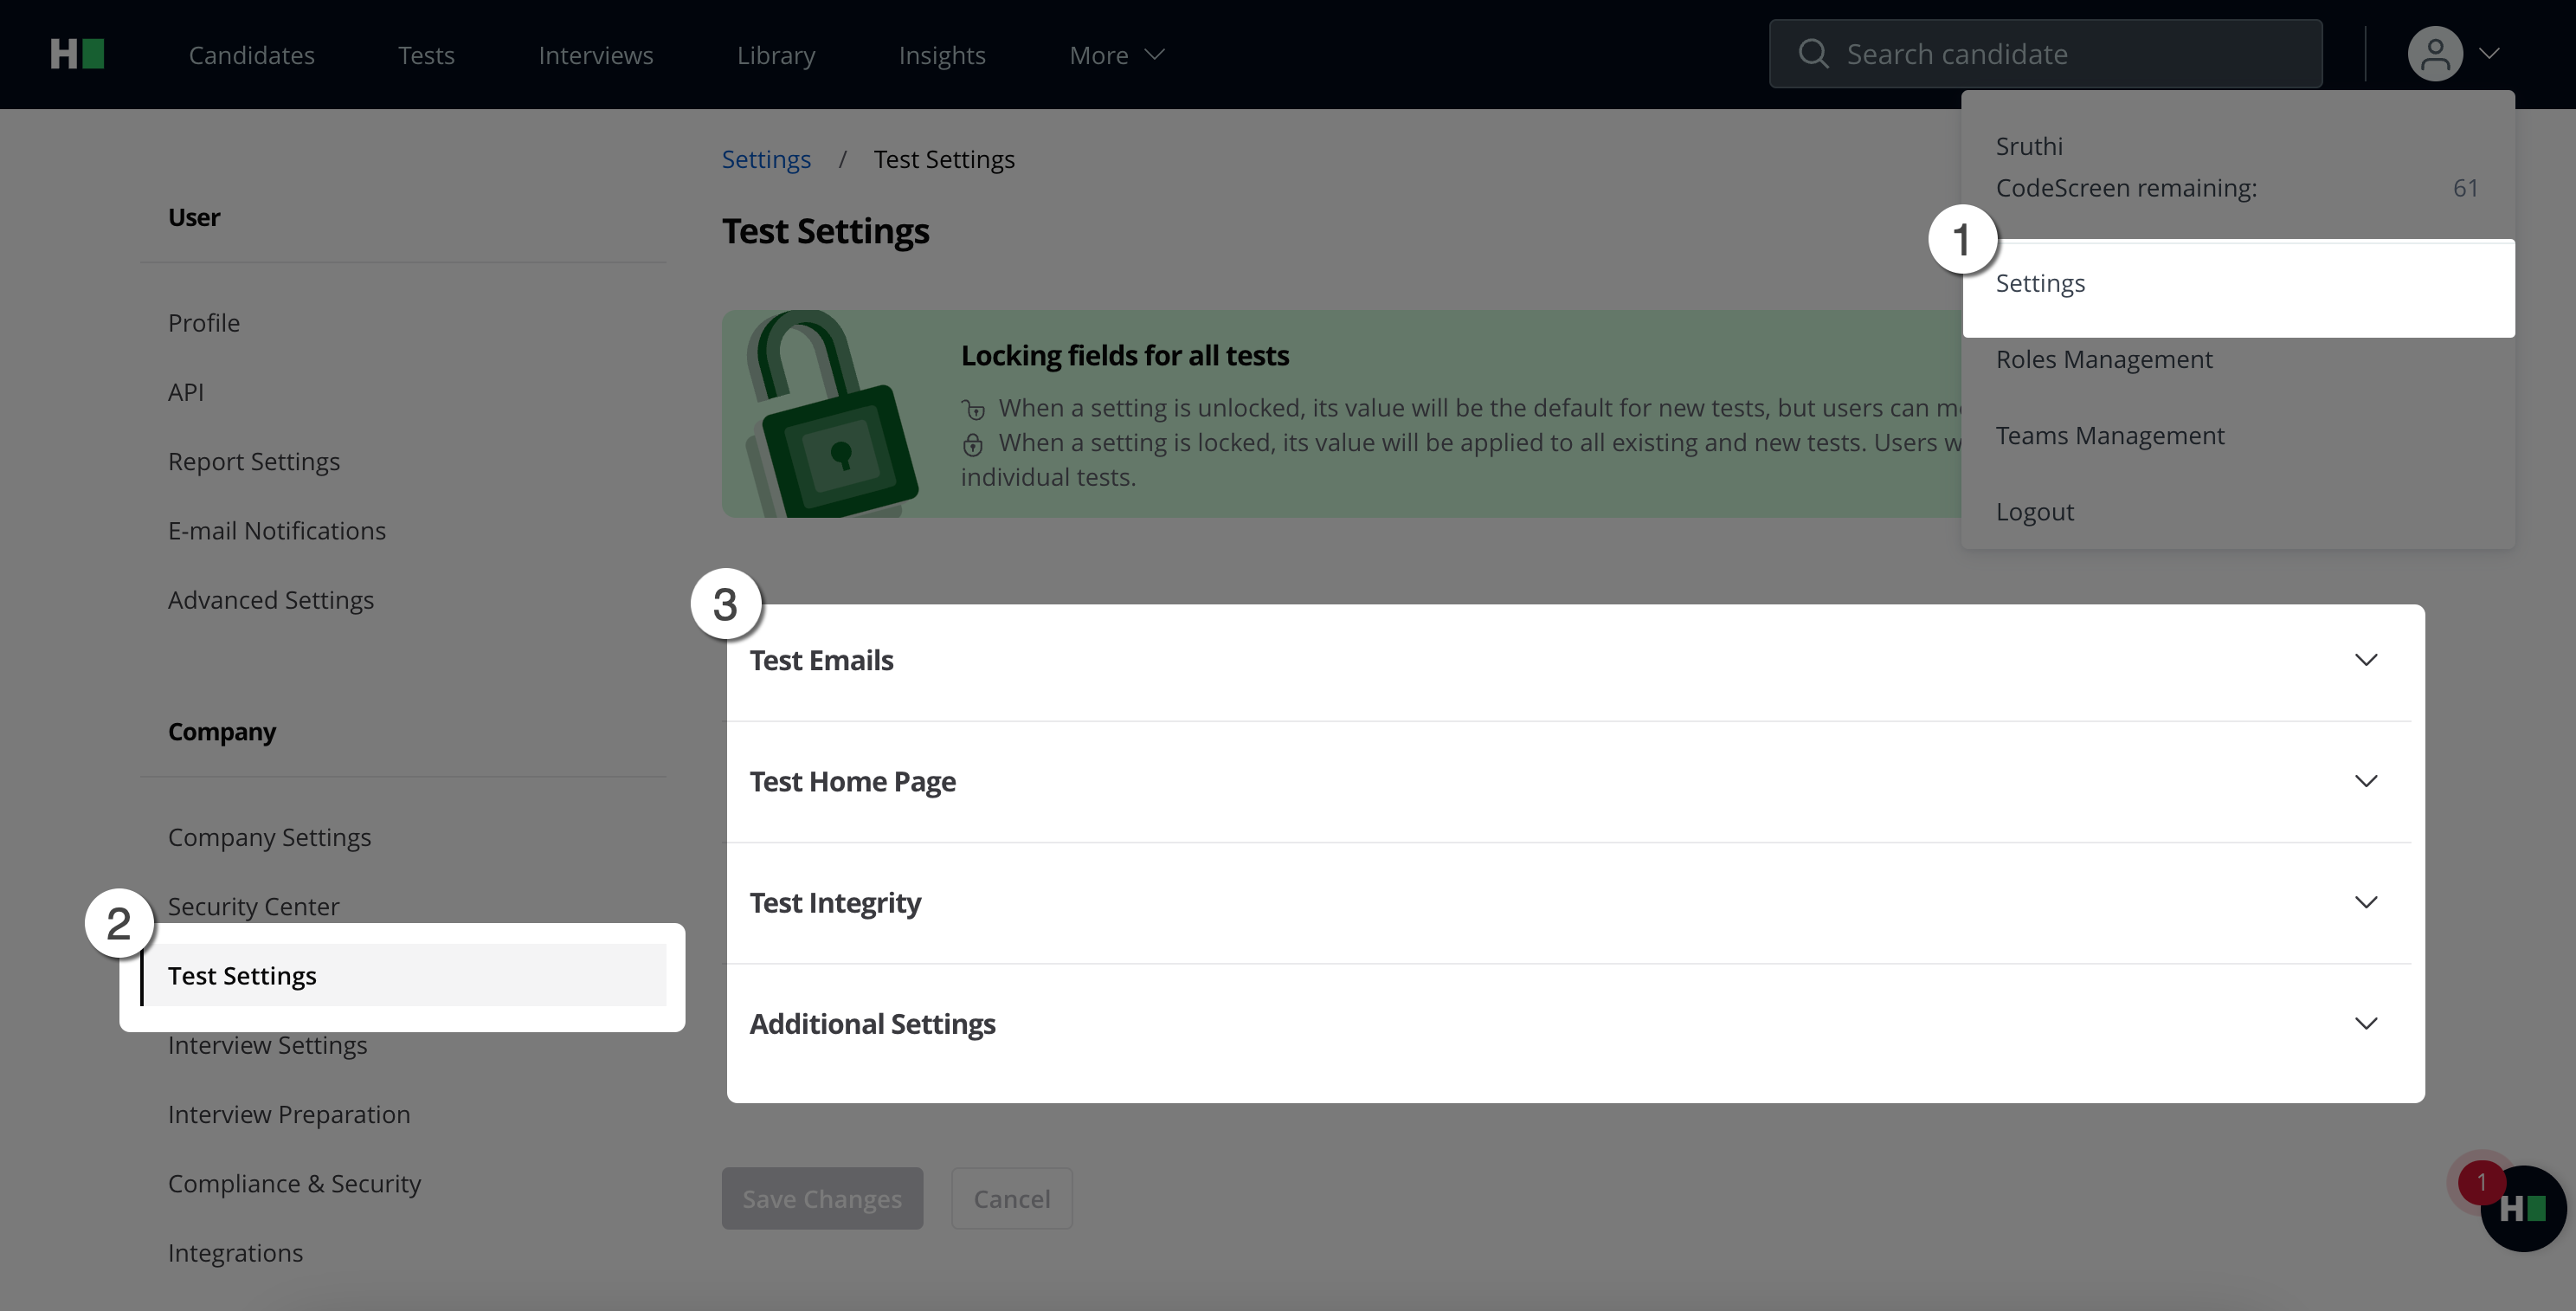Expand the Test Emails section
Screen dimensions: 2576x1311
tap(2365, 660)
